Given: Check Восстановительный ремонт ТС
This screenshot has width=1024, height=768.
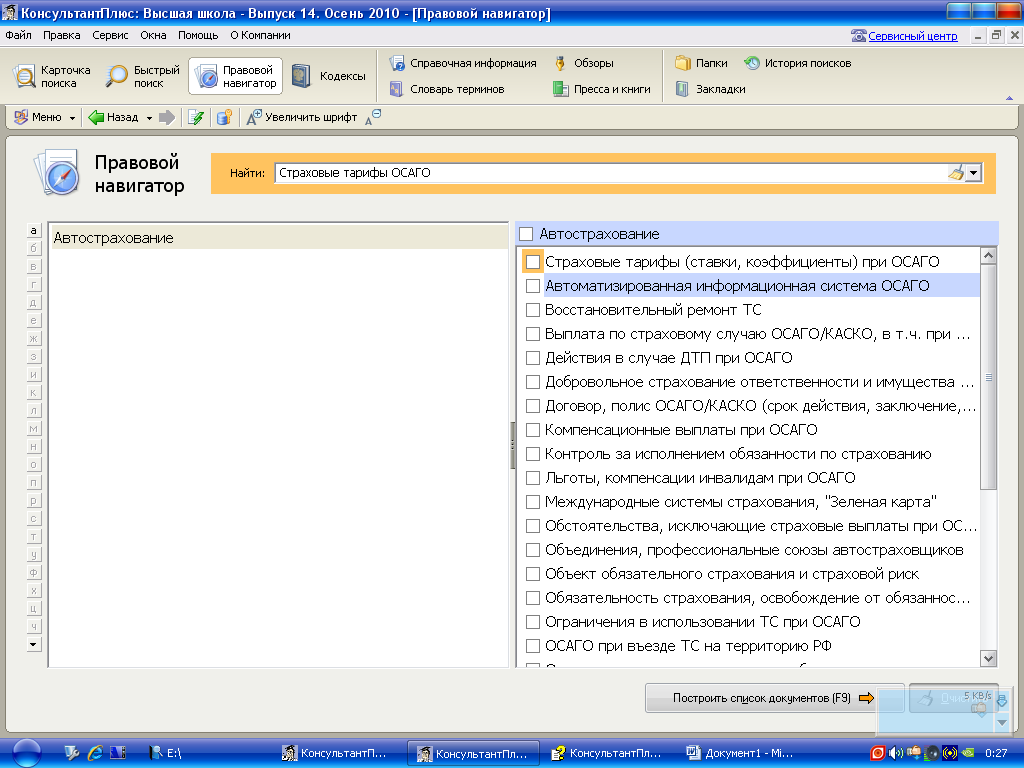Looking at the screenshot, I should (x=533, y=310).
